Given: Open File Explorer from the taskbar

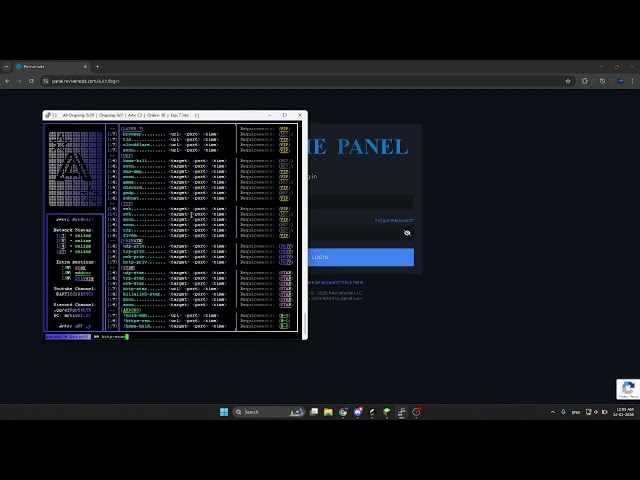Looking at the screenshot, I should tap(328, 412).
